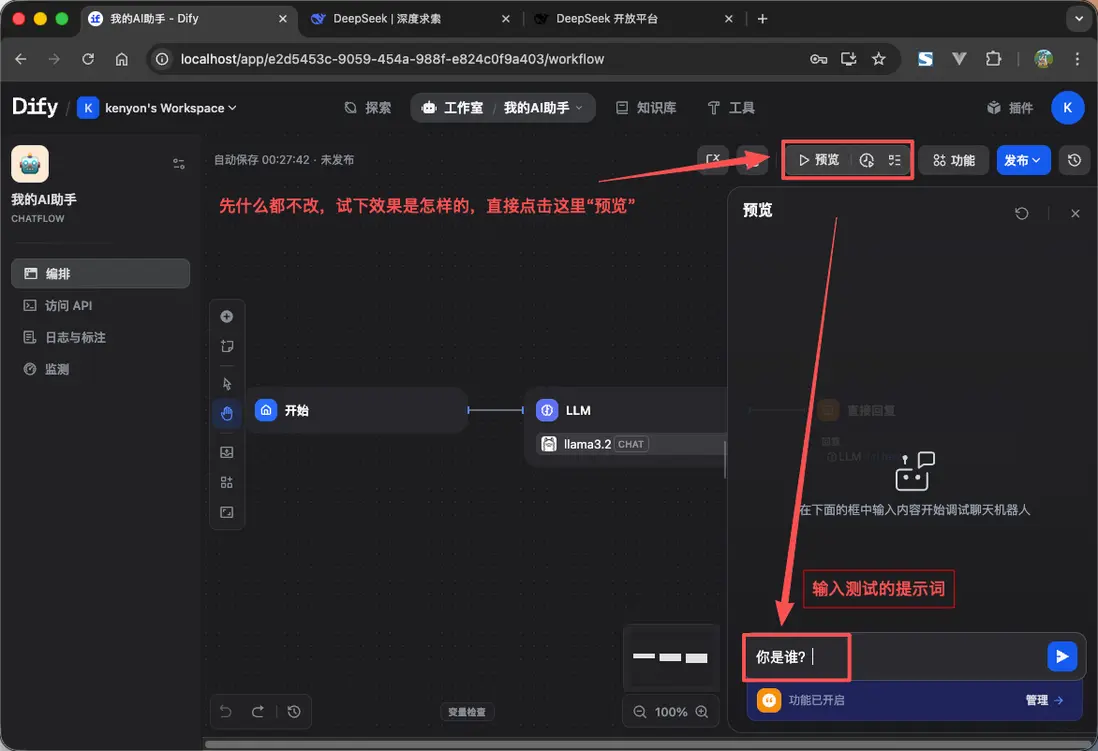Click the refresh icon in the preview panel
1098x751 pixels.
pos(1021,213)
